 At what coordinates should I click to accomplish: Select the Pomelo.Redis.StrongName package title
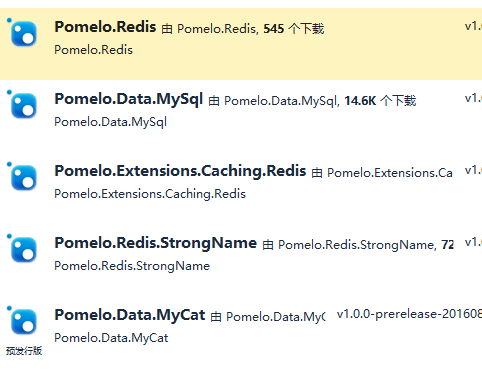tap(156, 243)
